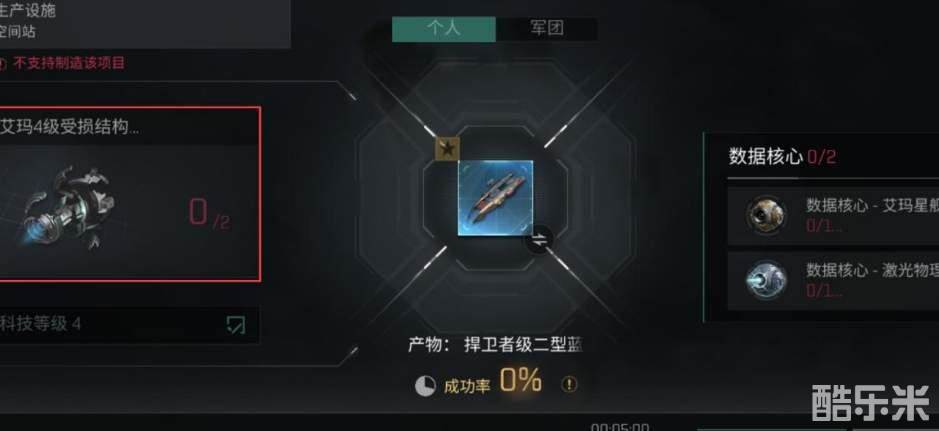This screenshot has width=939, height=431.
Task: Click the 数据核心 0/2 header
Action: (782, 157)
